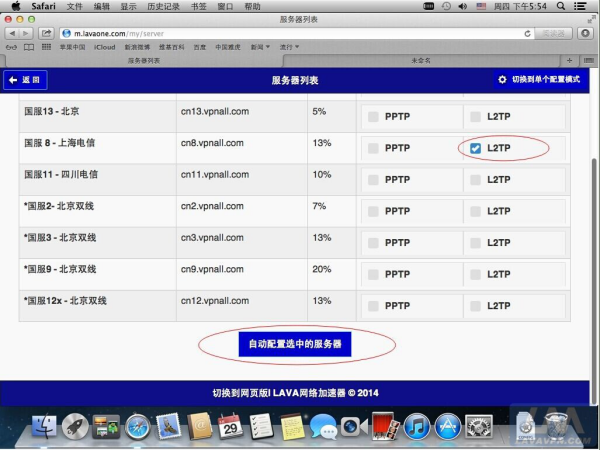The image size is (600, 450).
Task: Open the 文件 menu
Action: [74, 6]
